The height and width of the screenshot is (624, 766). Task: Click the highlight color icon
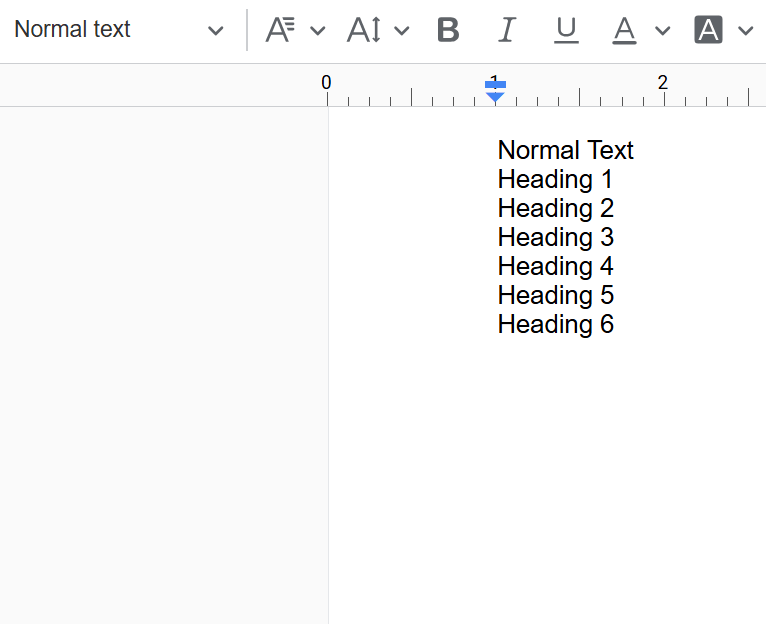(708, 30)
